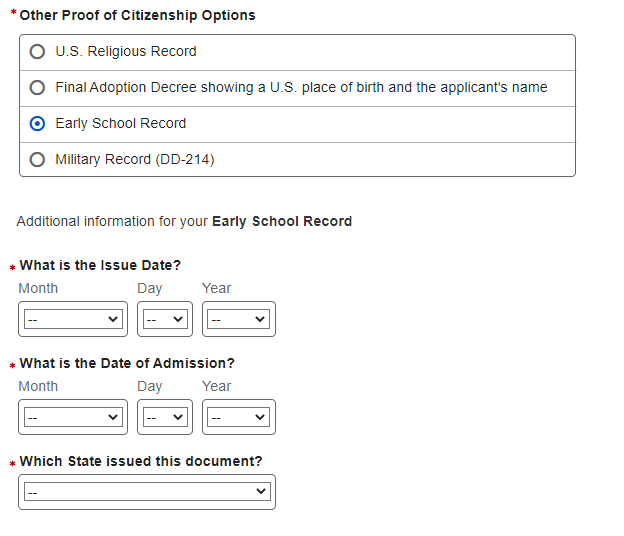Click the "Military Record (DD-214)" option text
The image size is (624, 536).
135,160
